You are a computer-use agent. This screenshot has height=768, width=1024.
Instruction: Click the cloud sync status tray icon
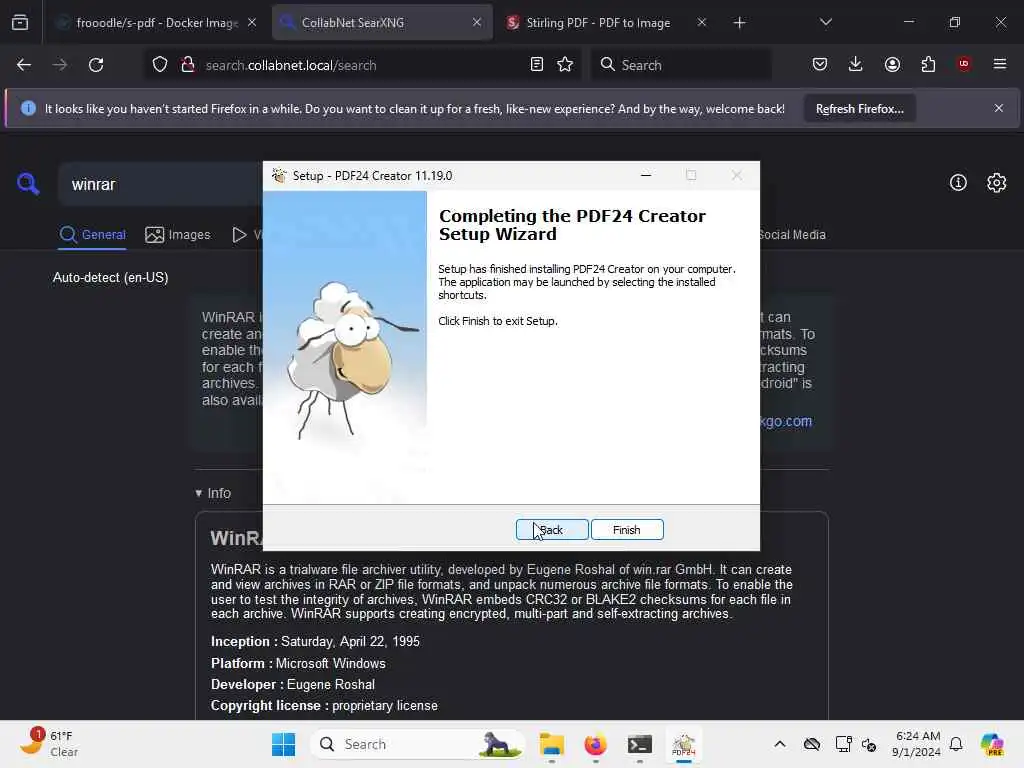click(x=812, y=744)
